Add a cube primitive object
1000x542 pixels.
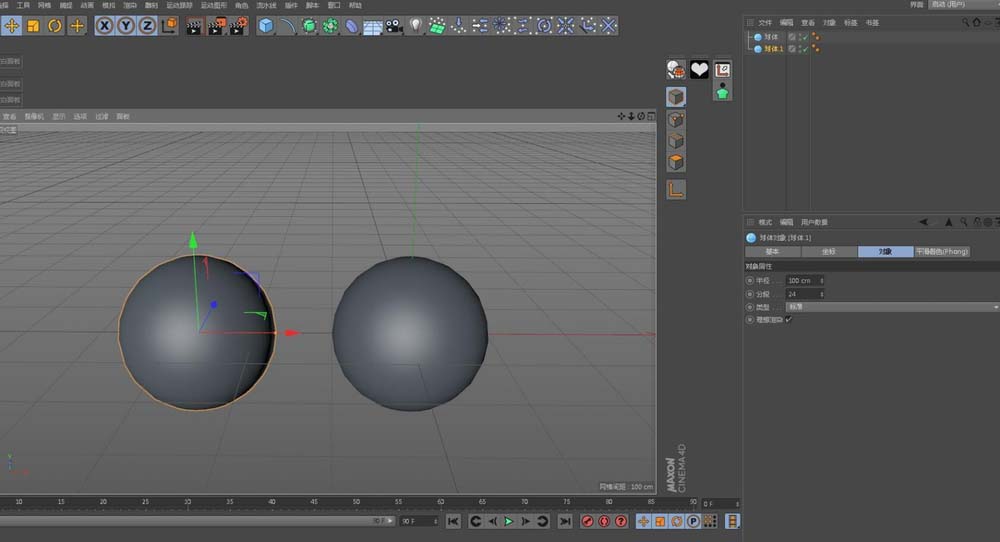point(266,26)
